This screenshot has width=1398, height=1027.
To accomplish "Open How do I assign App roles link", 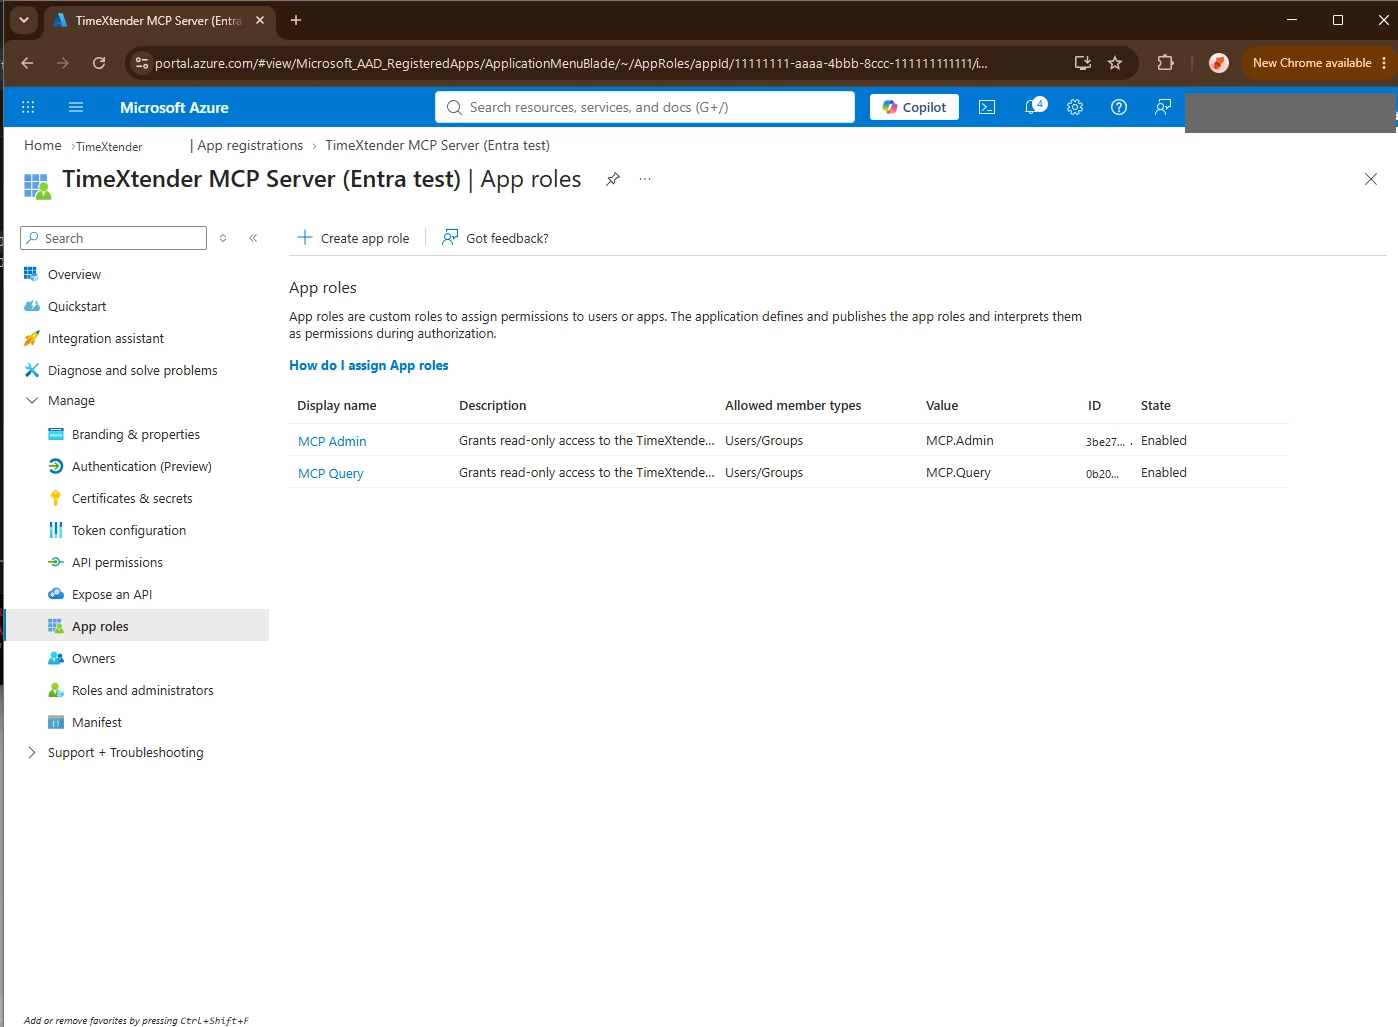I will pos(369,365).
